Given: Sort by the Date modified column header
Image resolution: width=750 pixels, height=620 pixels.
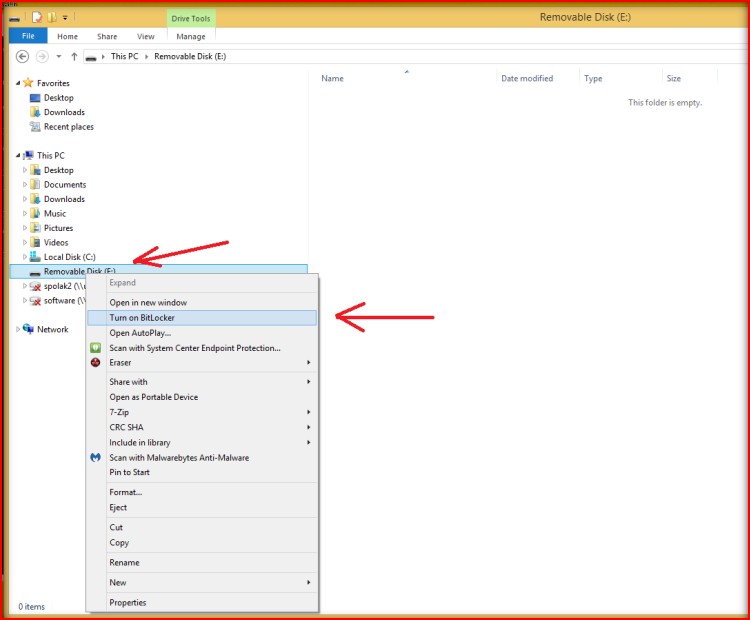Looking at the screenshot, I should coord(527,78).
